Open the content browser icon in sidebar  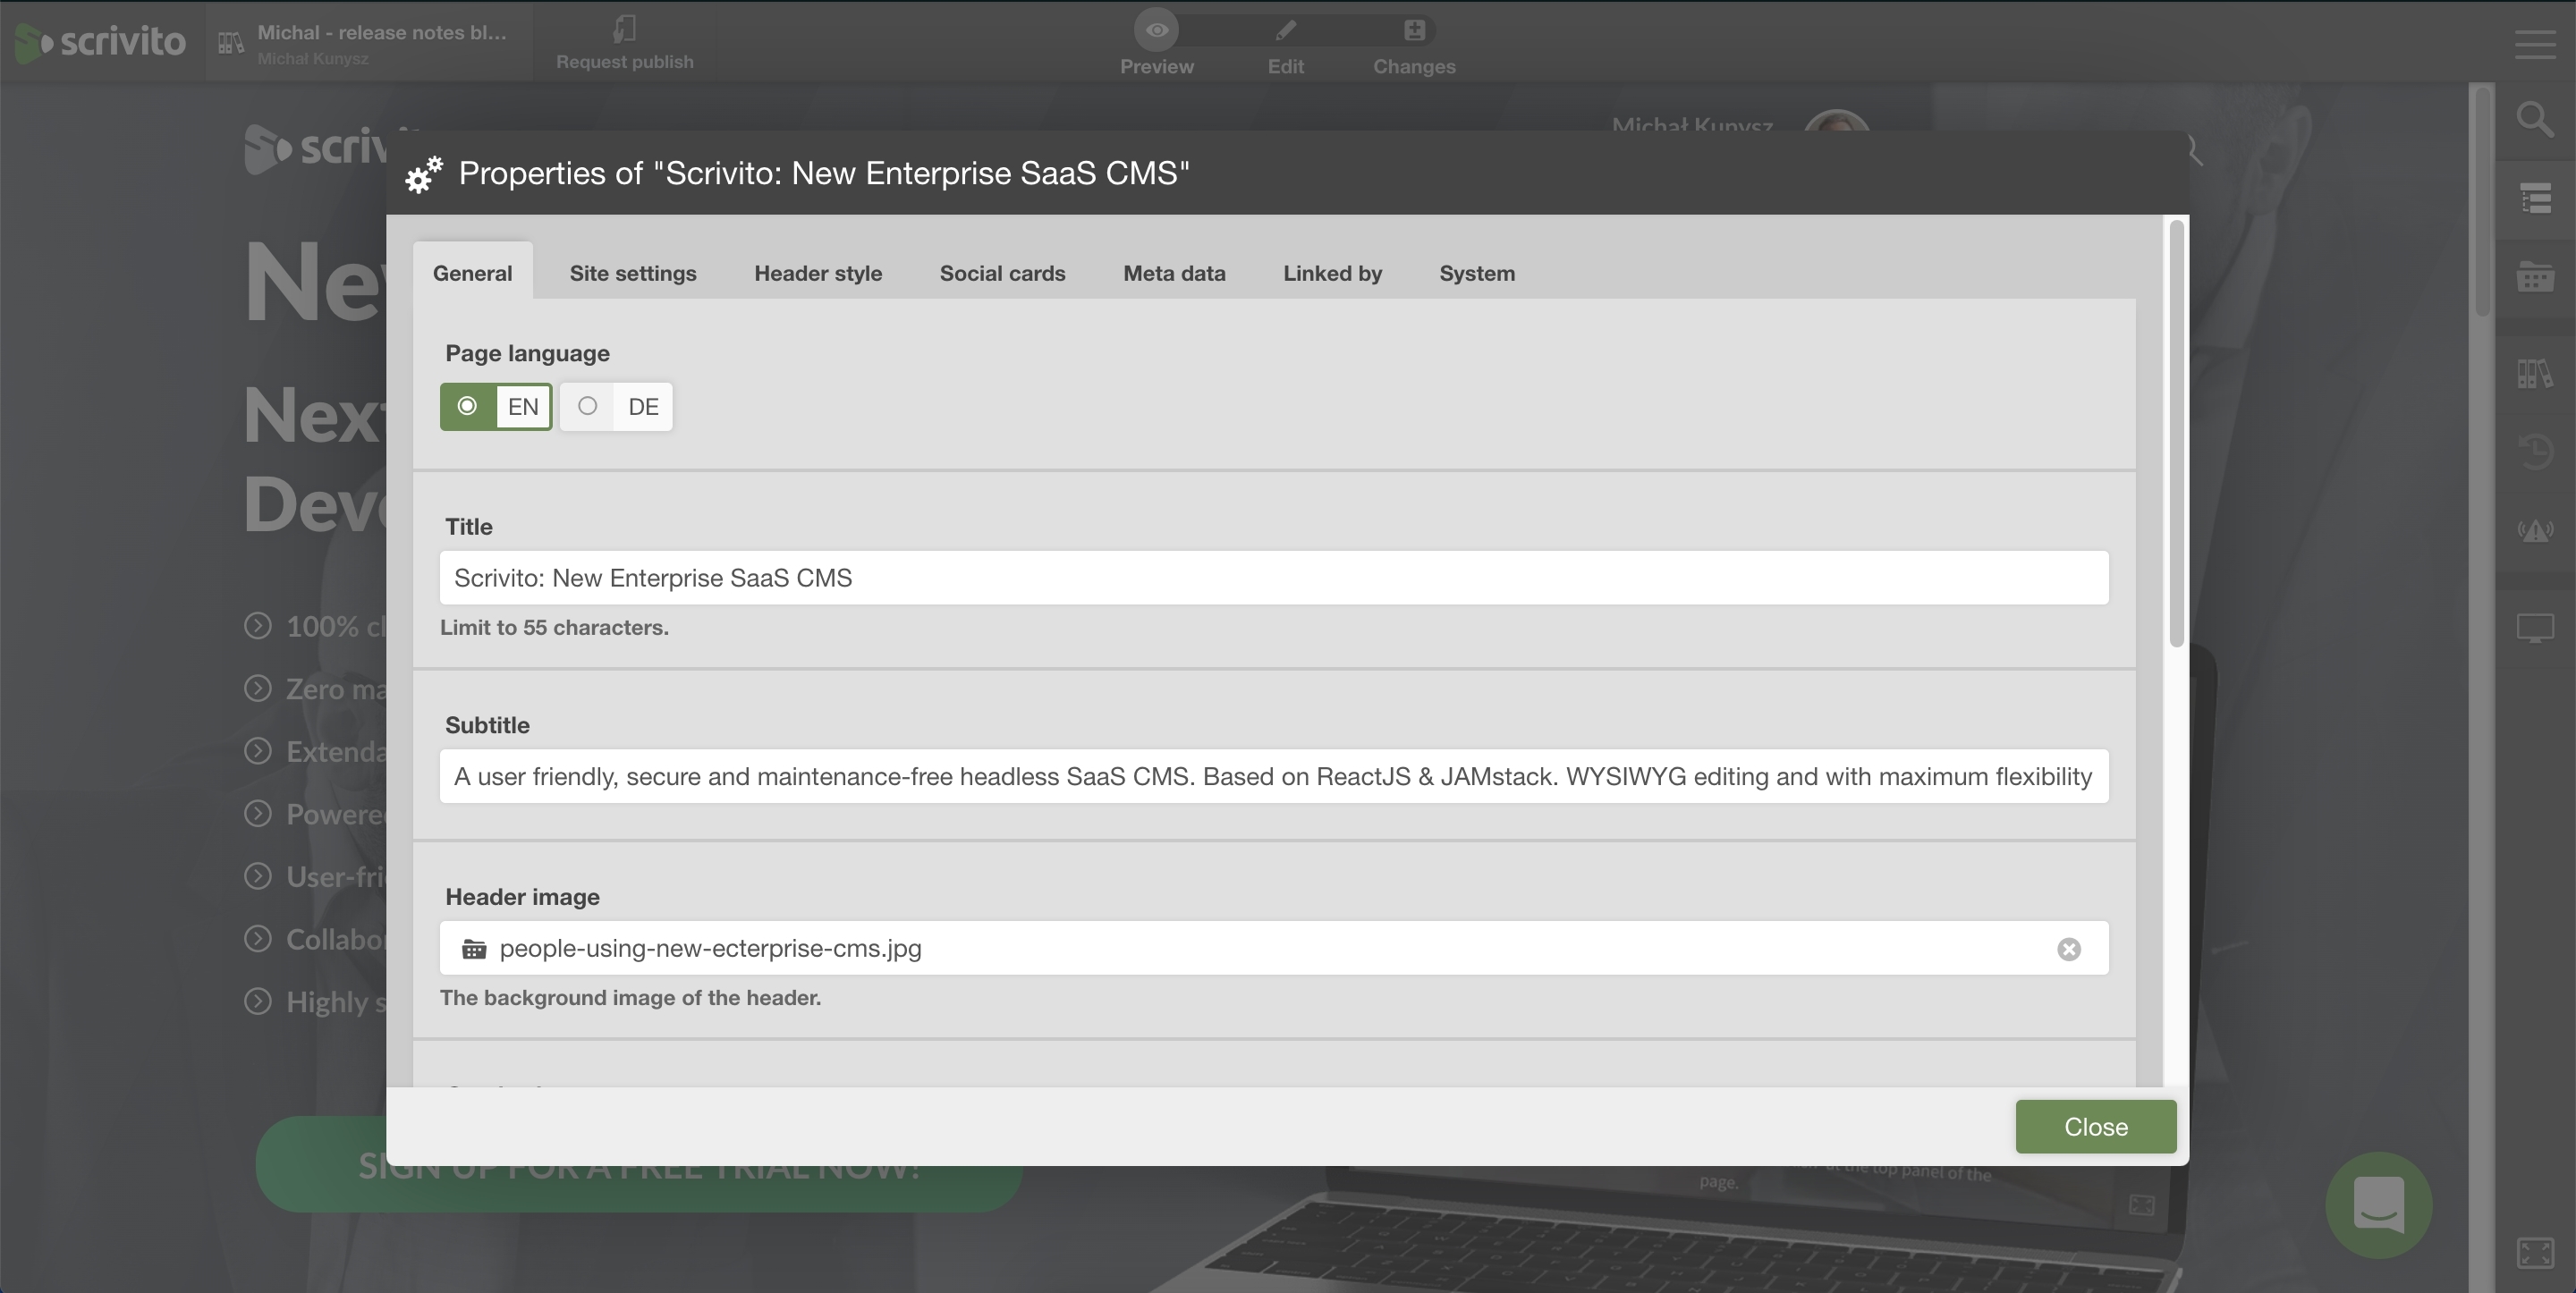click(2534, 277)
